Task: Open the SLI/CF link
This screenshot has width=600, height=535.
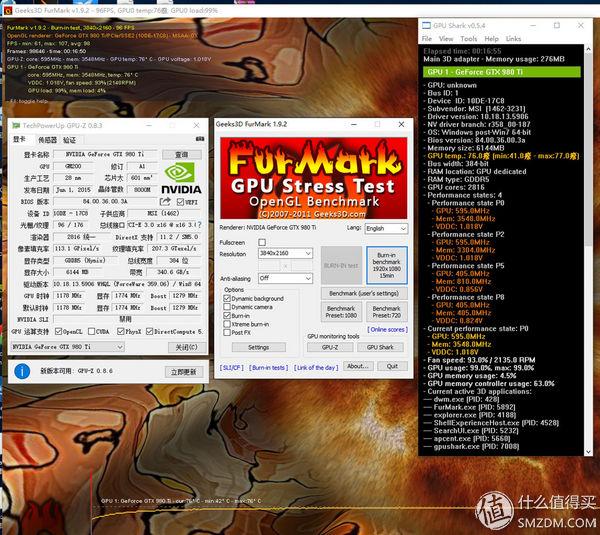Action: (x=232, y=367)
